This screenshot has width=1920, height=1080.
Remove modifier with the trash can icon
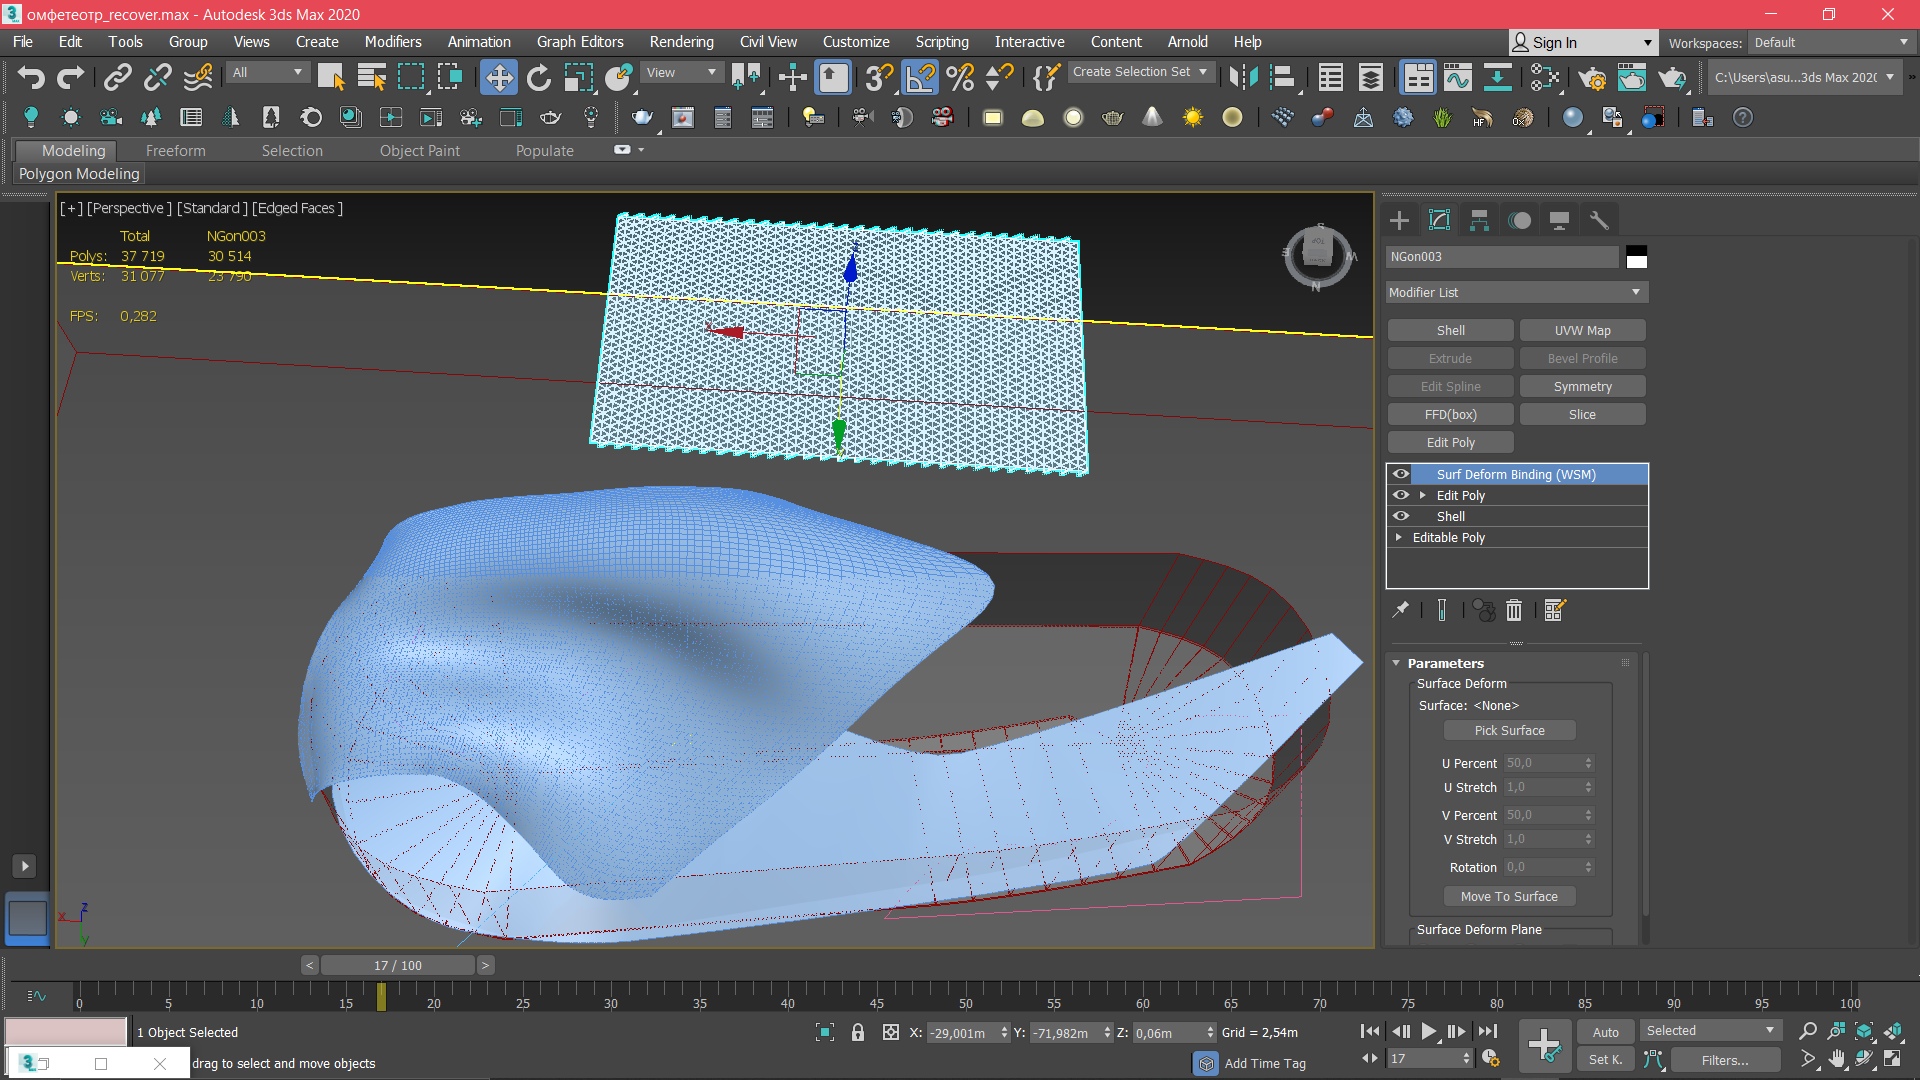click(x=1514, y=610)
